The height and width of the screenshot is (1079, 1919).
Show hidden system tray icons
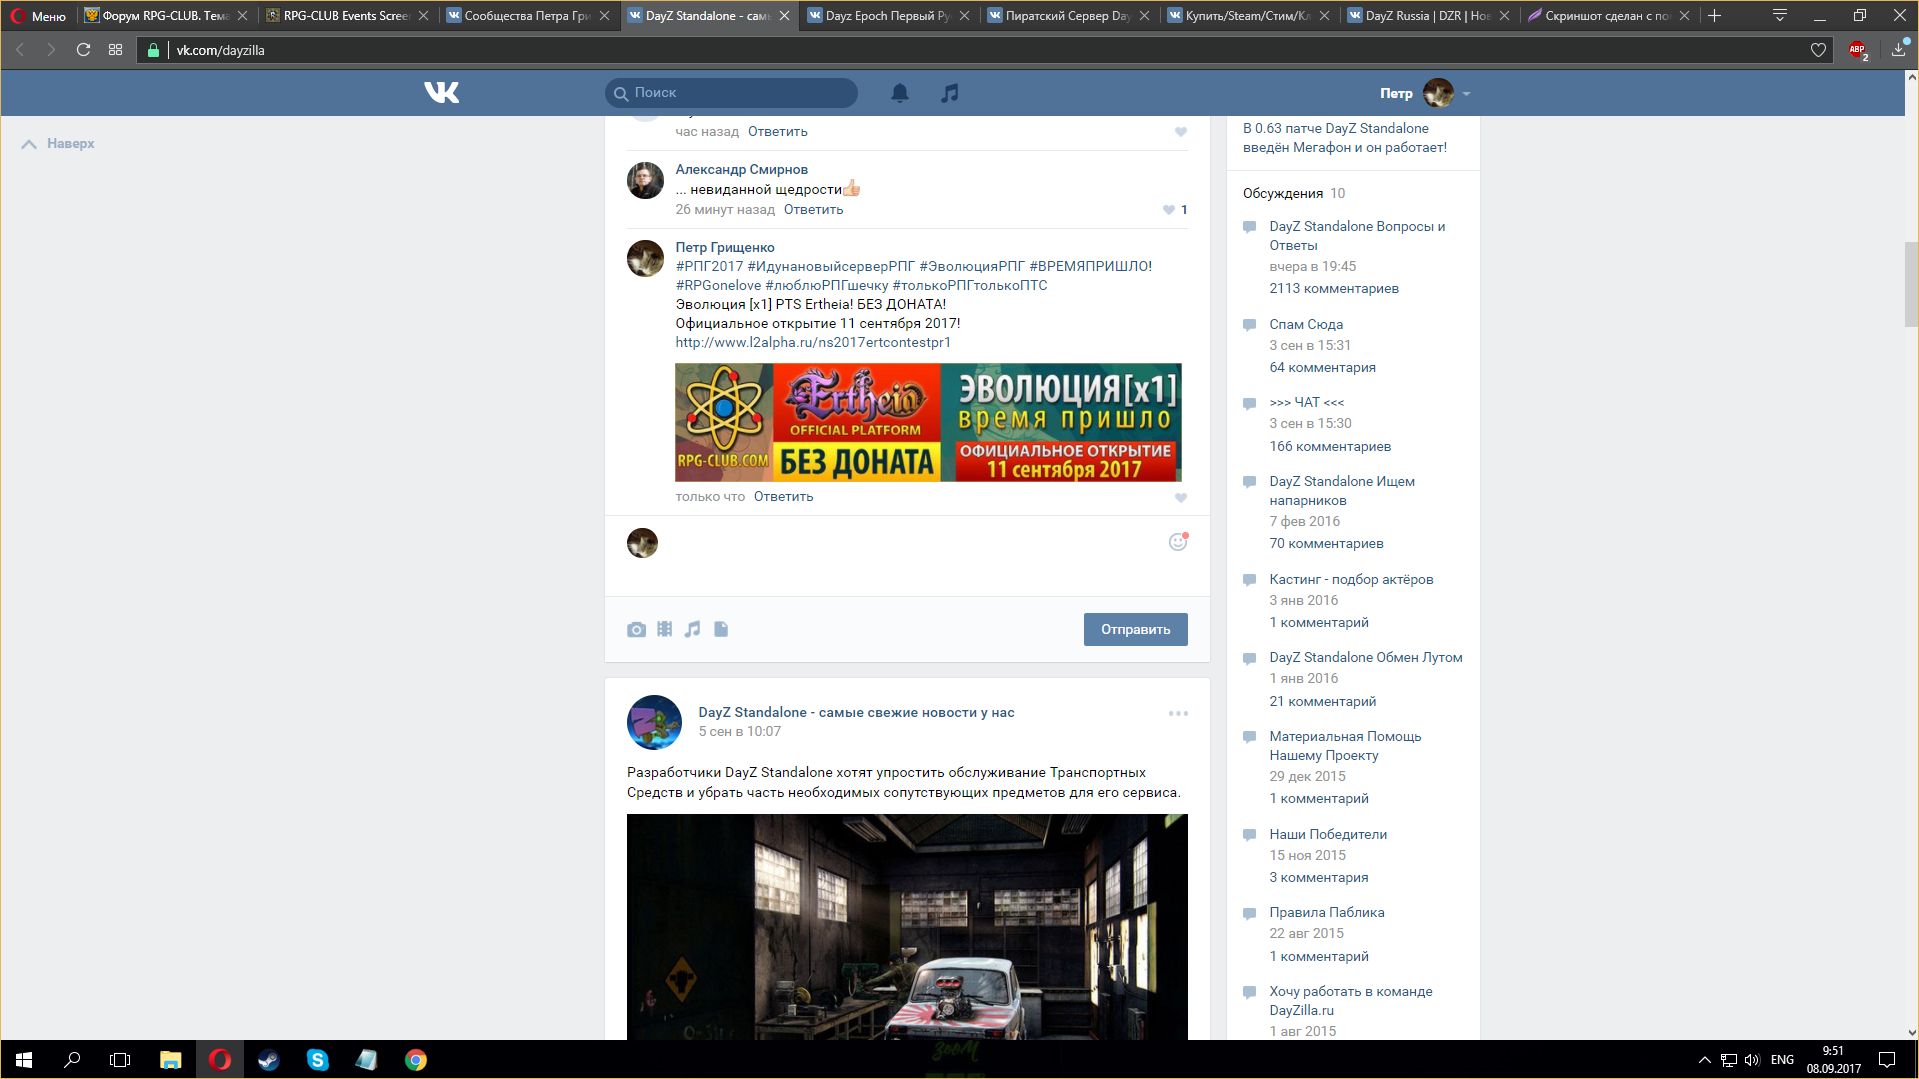pos(1704,1060)
